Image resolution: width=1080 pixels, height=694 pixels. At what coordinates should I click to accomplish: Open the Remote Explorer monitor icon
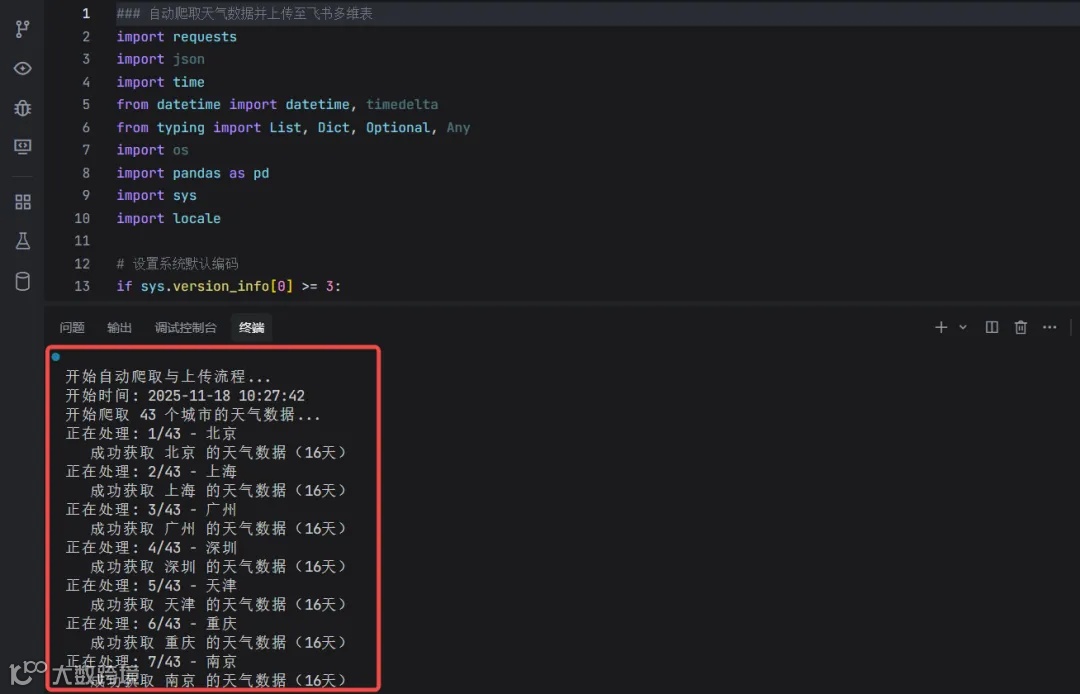pos(23,147)
